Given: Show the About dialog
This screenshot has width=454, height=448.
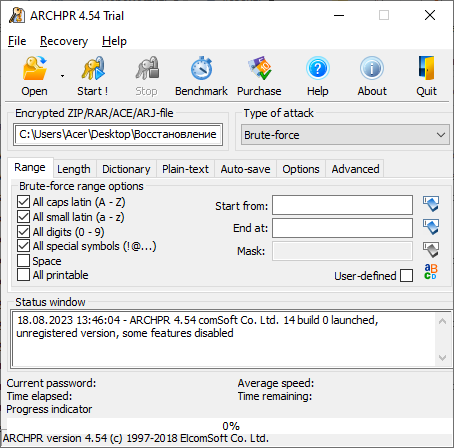Looking at the screenshot, I should click(372, 76).
